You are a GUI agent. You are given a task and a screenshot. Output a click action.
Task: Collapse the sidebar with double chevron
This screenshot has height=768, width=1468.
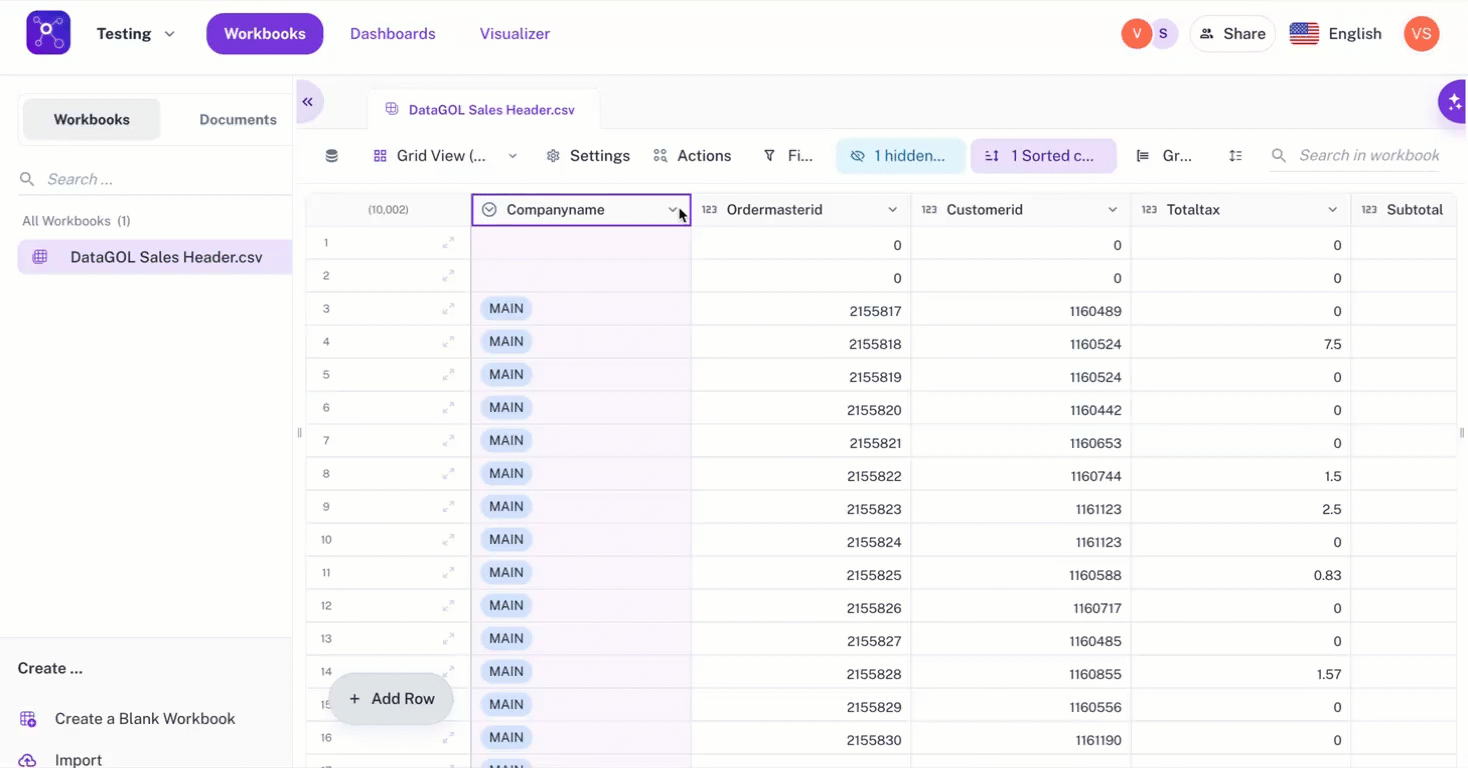click(x=308, y=102)
